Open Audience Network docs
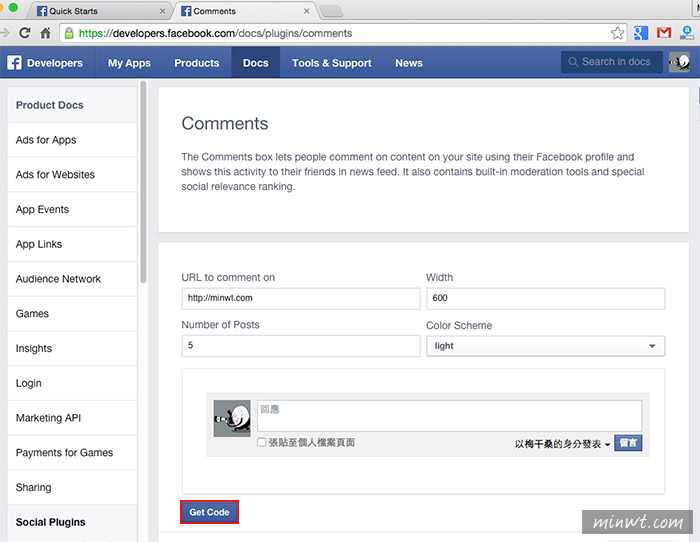This screenshot has width=700, height=542. [x=72, y=279]
